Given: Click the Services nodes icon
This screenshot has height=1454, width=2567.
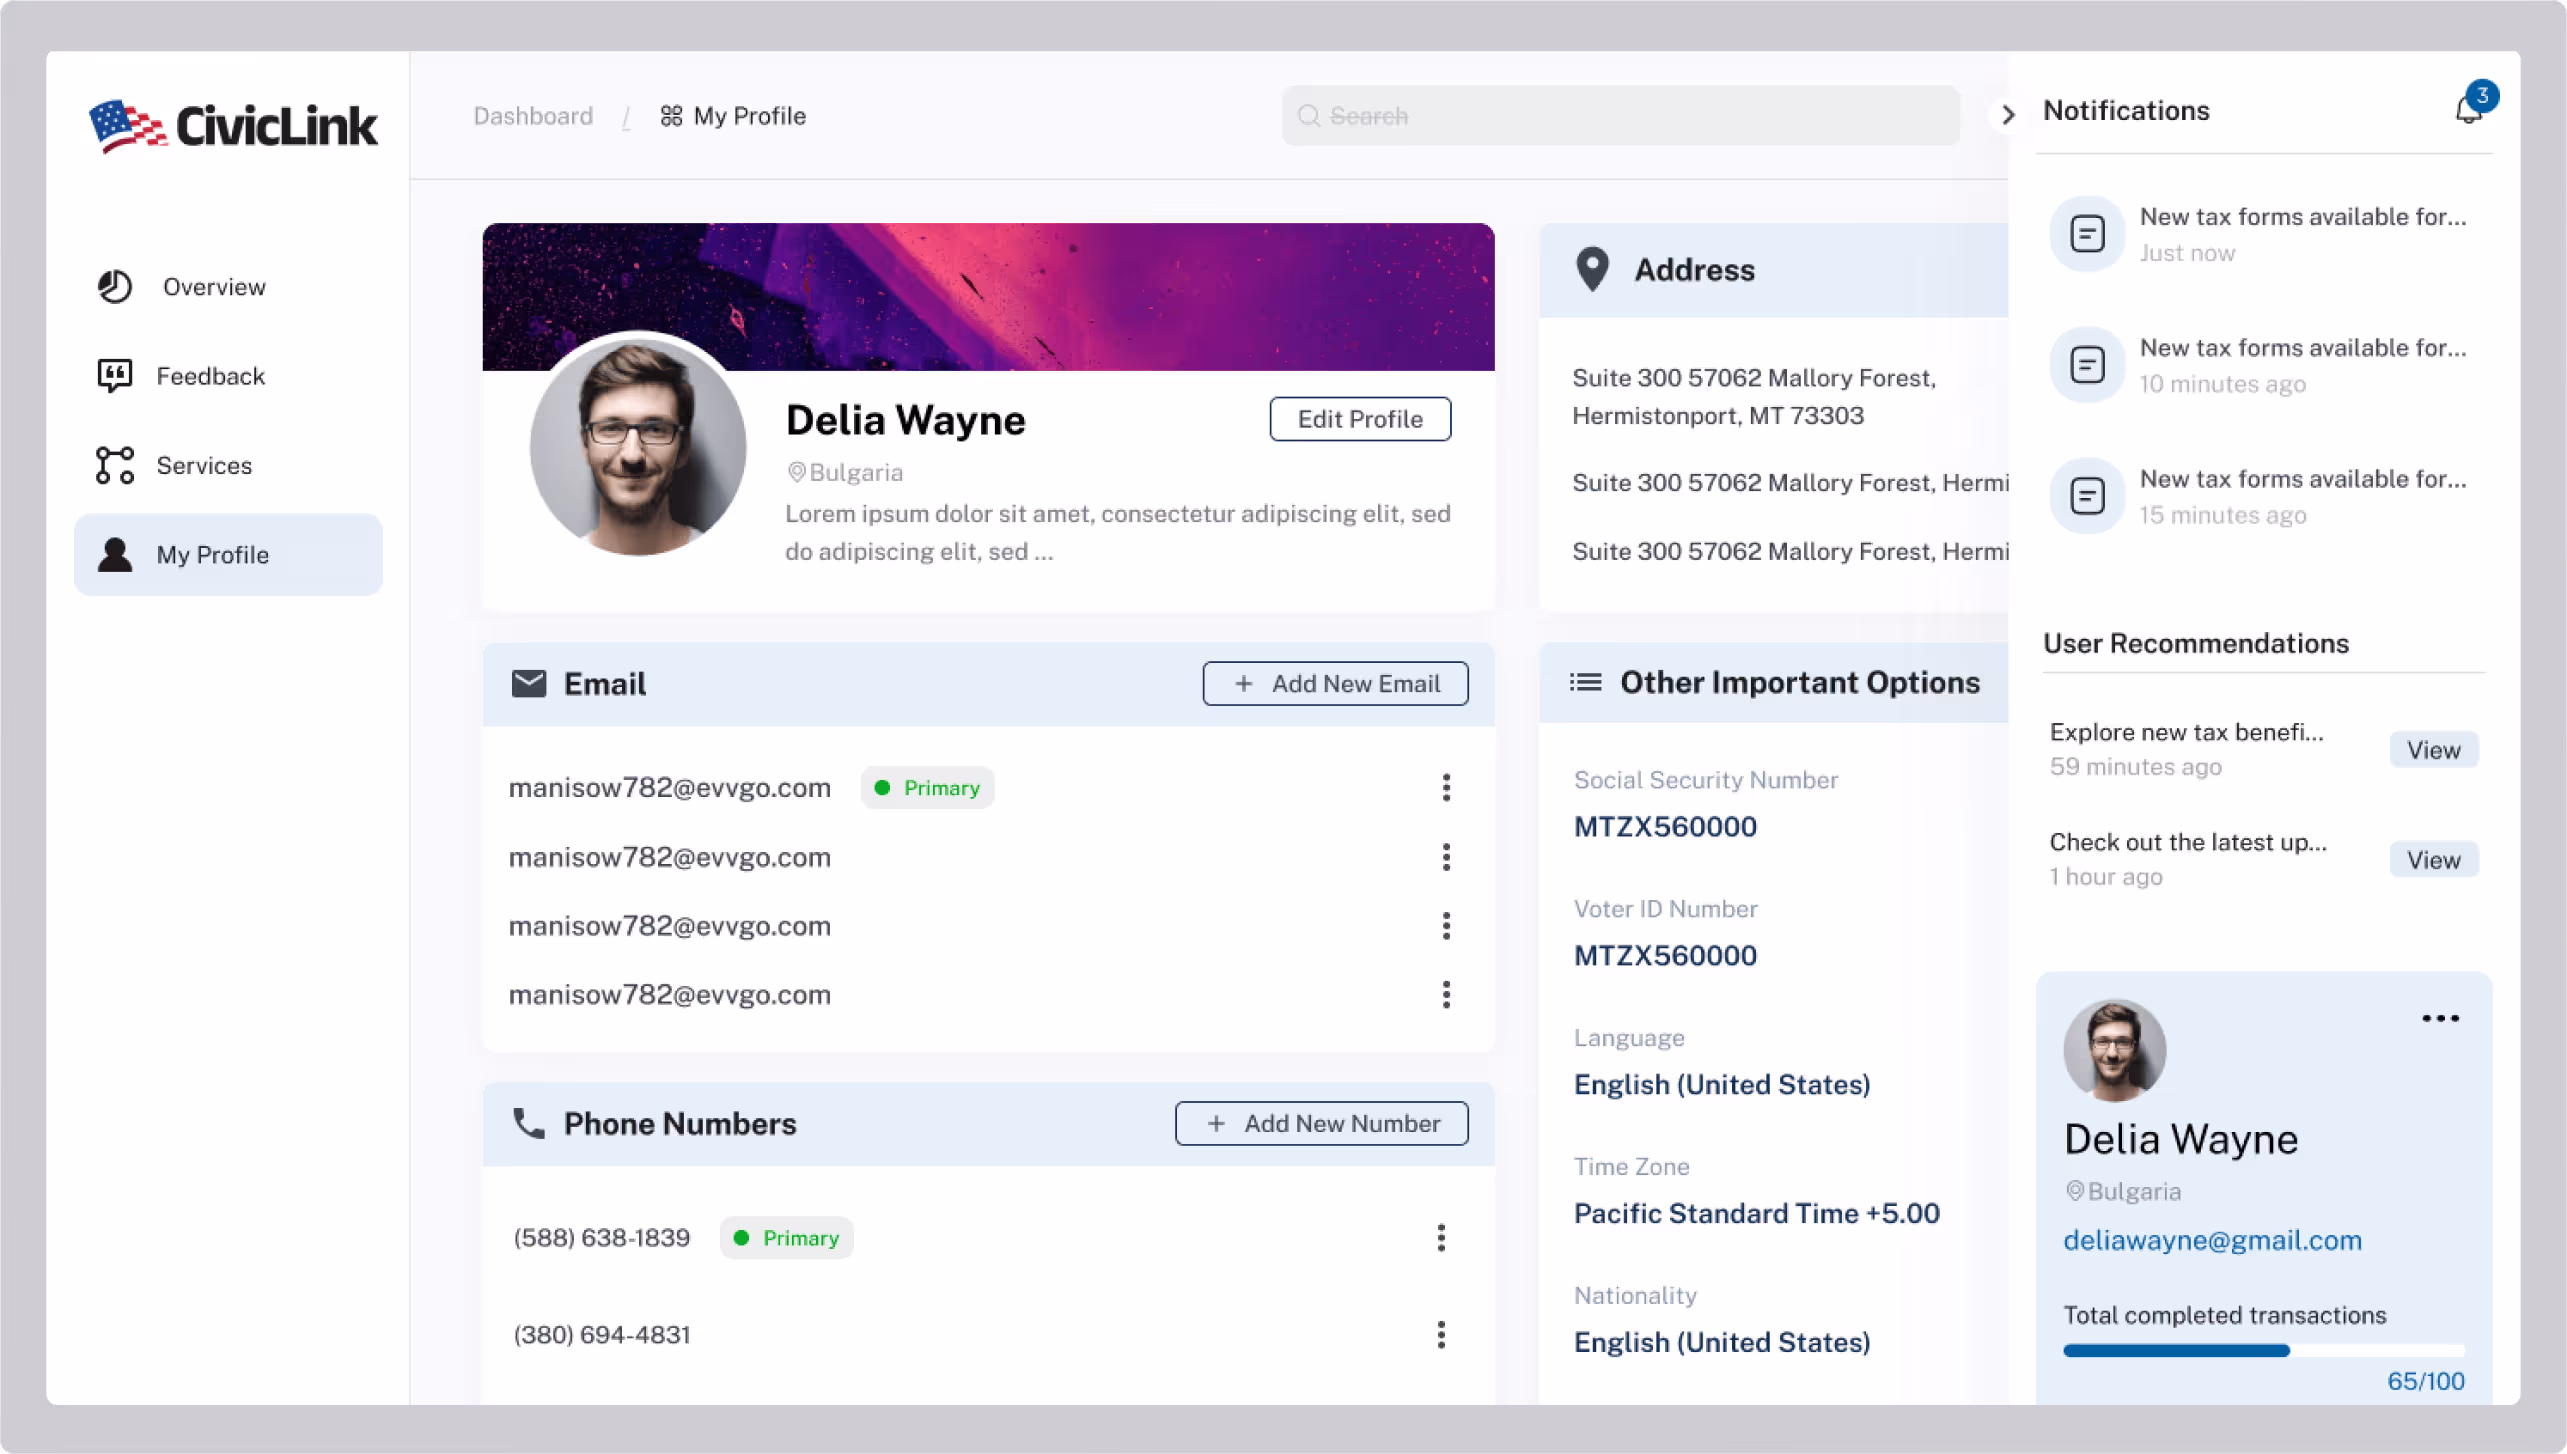Looking at the screenshot, I should pyautogui.click(x=115, y=465).
